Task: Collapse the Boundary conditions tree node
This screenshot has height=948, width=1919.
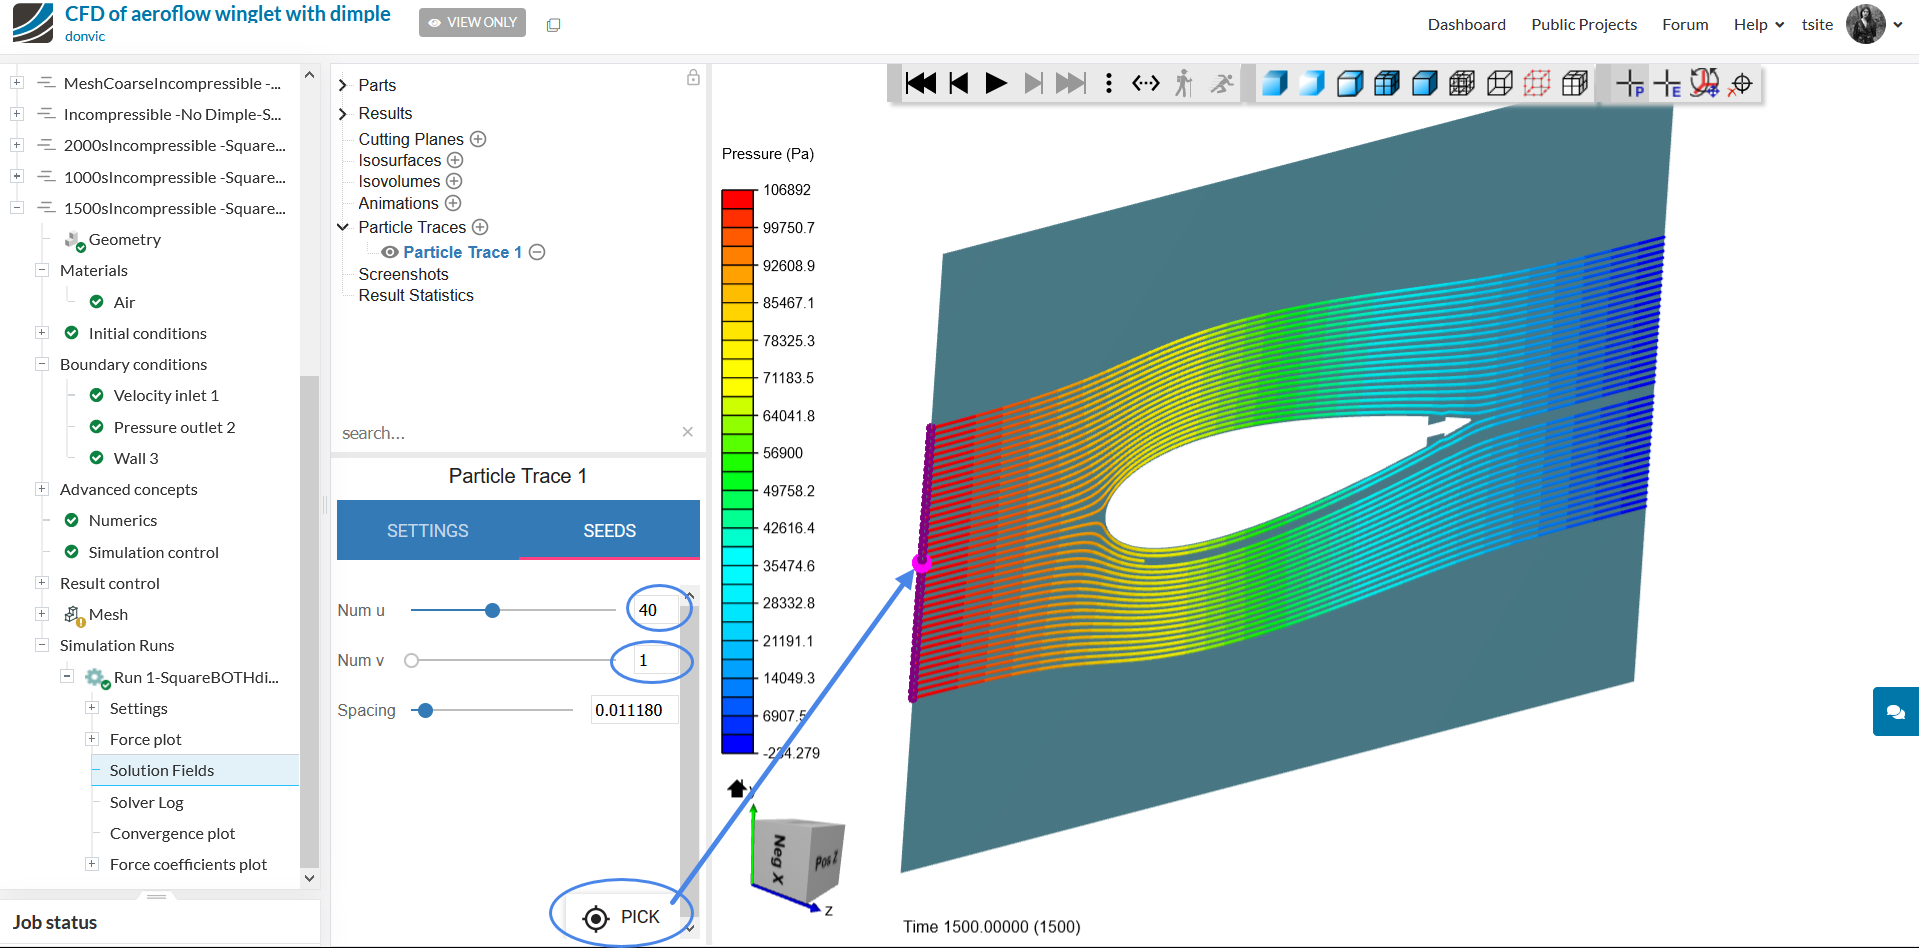Action: (x=42, y=364)
